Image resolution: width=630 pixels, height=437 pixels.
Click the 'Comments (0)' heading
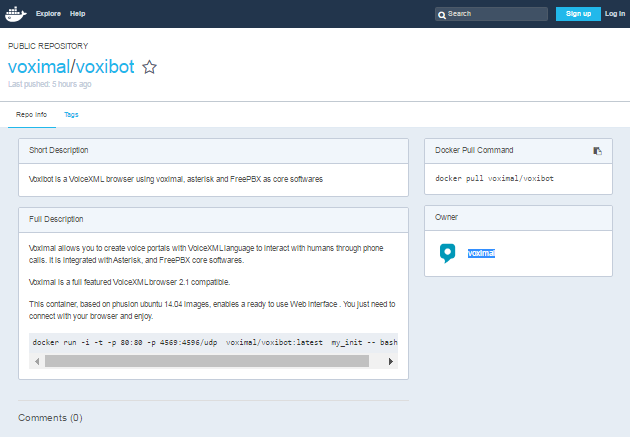pyautogui.click(x=50, y=418)
